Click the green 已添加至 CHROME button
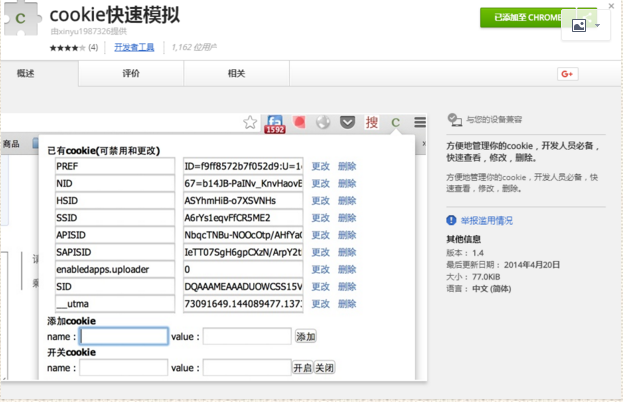Image resolution: width=623 pixels, height=402 pixels. [521, 16]
